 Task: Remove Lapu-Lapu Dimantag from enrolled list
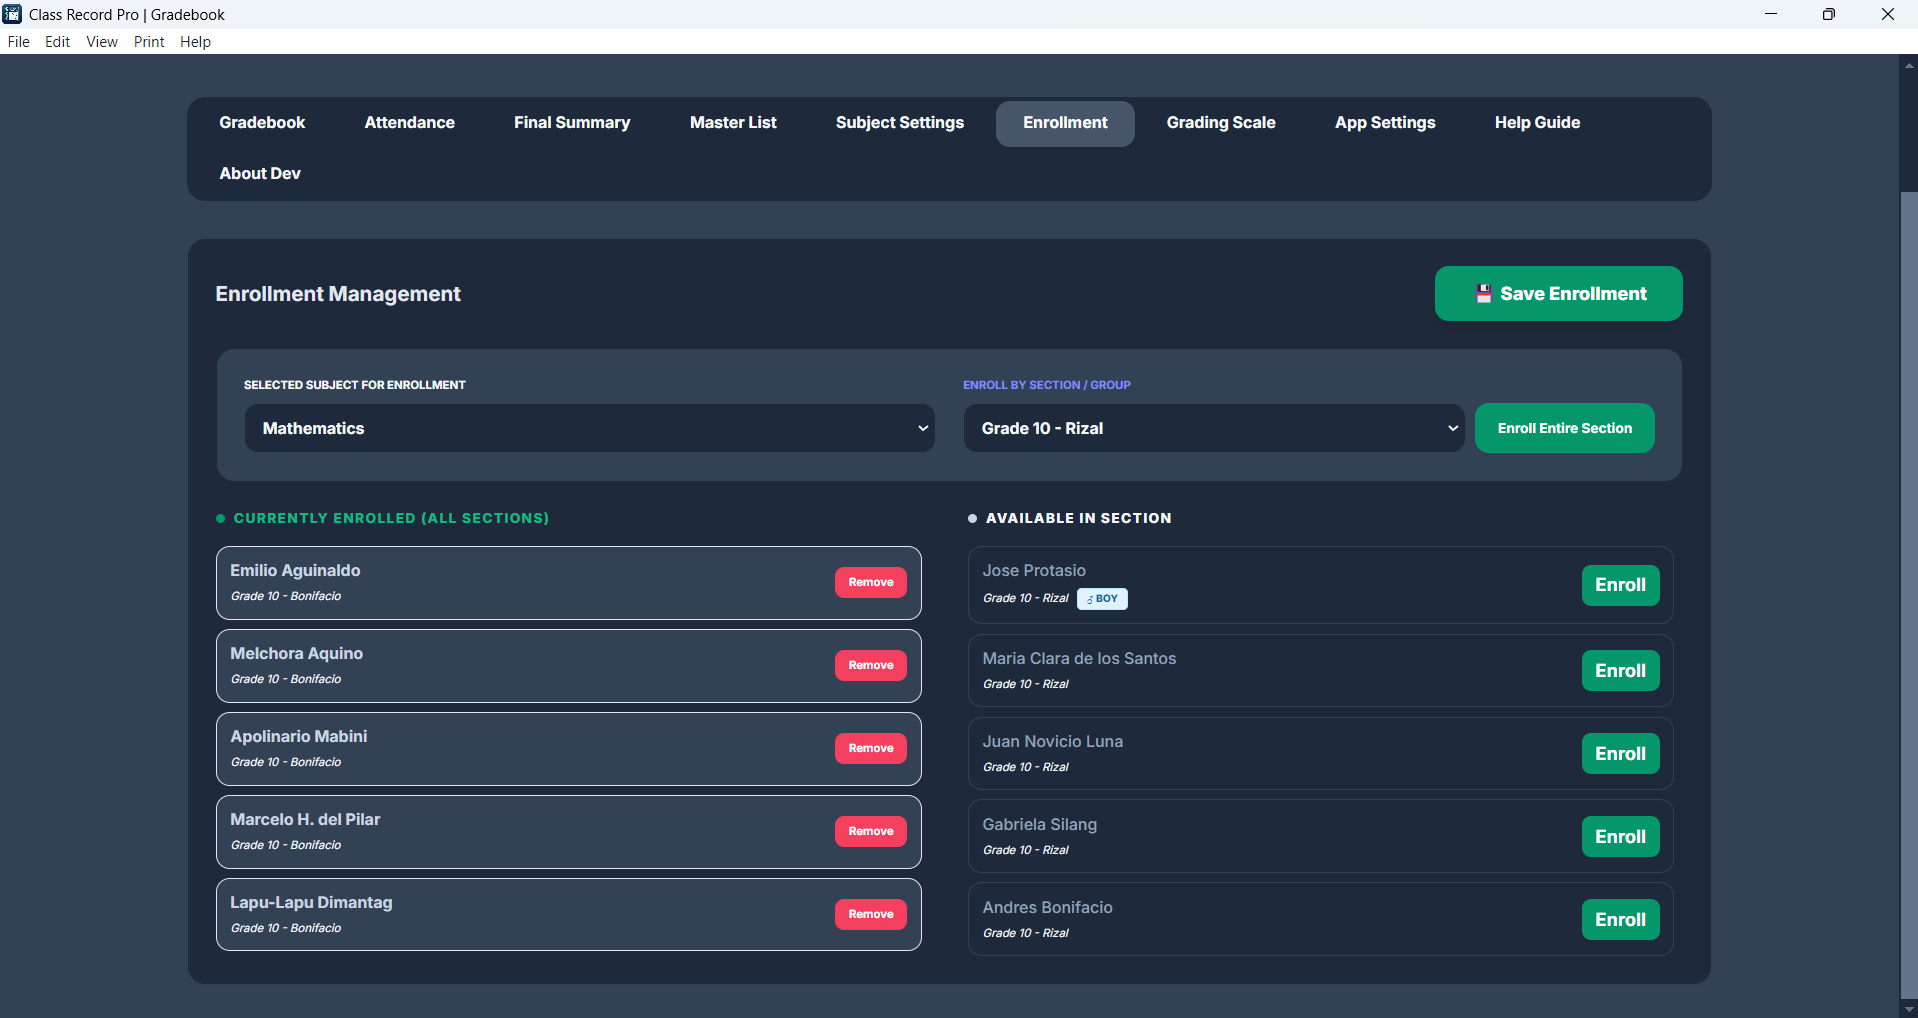point(870,915)
